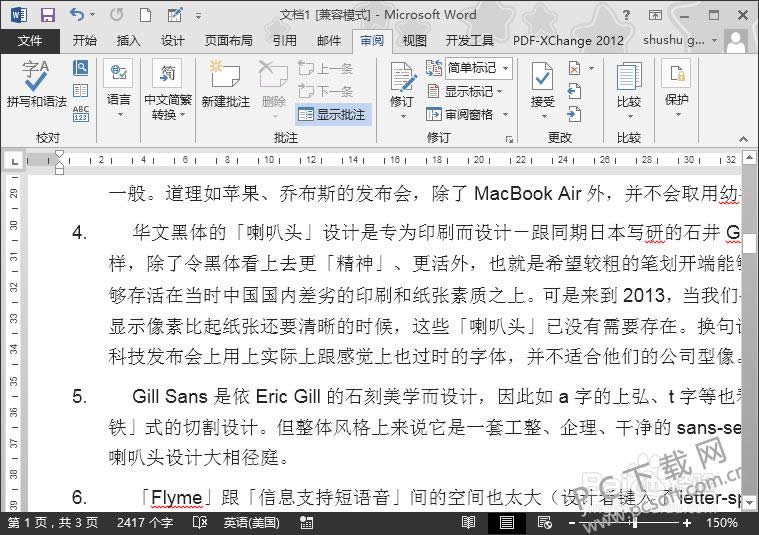This screenshot has width=759, height=535.
Task: Expand the 显示标记 show markup menu
Action: tap(465, 91)
